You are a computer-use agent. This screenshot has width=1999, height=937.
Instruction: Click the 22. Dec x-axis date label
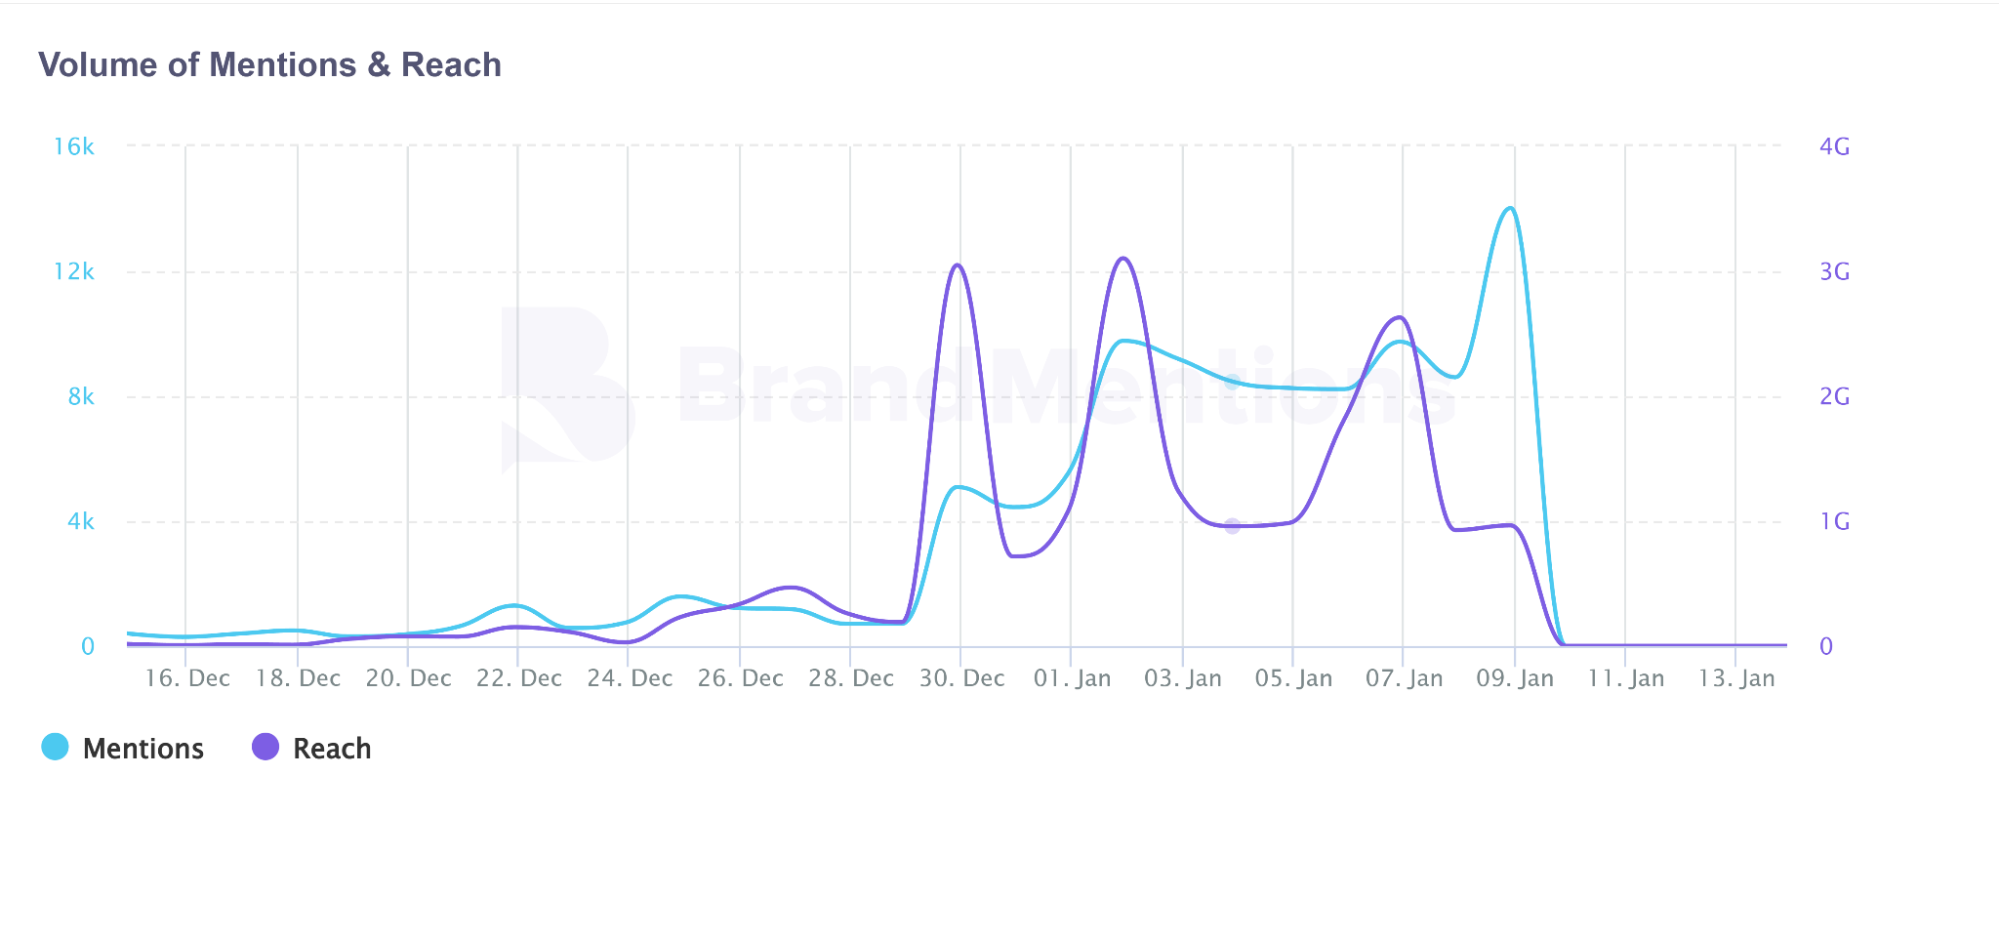pyautogui.click(x=519, y=678)
